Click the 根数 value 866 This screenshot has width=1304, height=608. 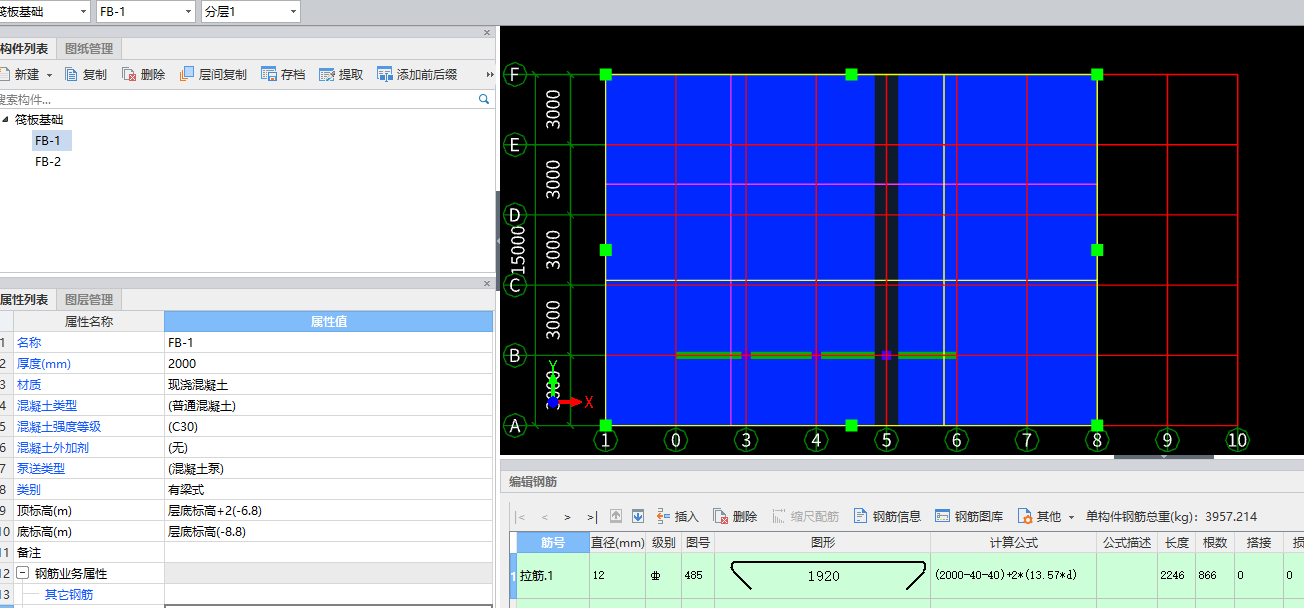[x=1215, y=575]
